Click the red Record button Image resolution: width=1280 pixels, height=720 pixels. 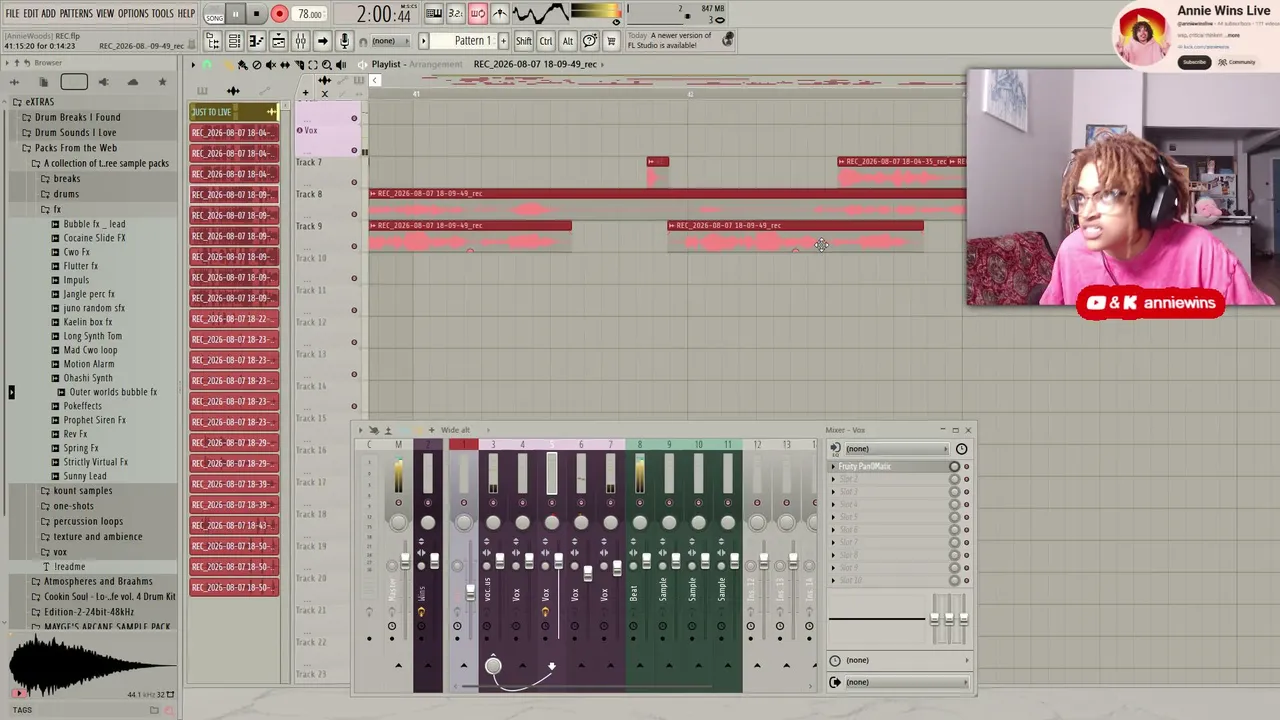(279, 14)
